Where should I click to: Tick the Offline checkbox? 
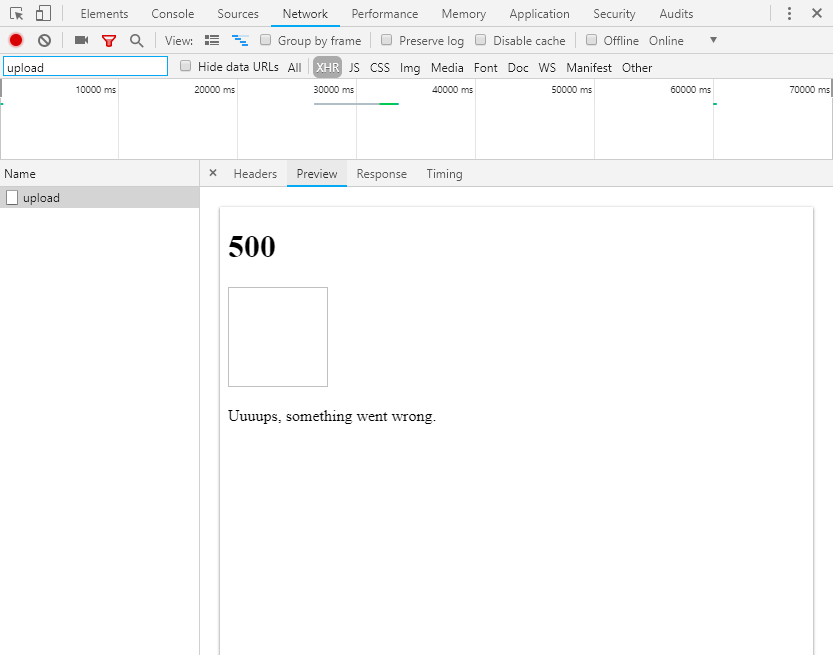(591, 40)
